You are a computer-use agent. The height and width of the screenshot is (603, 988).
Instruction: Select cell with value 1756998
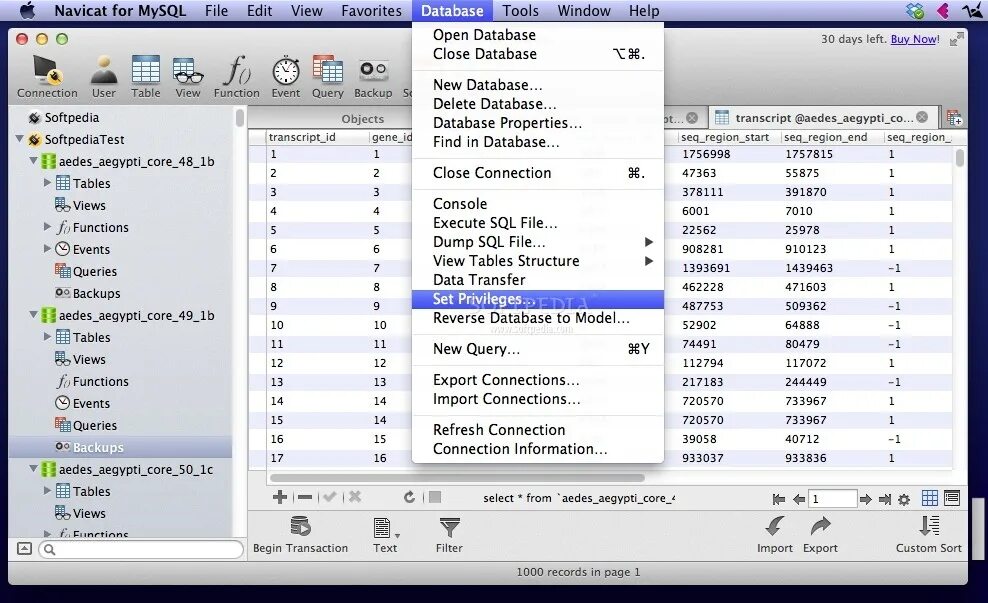click(706, 154)
